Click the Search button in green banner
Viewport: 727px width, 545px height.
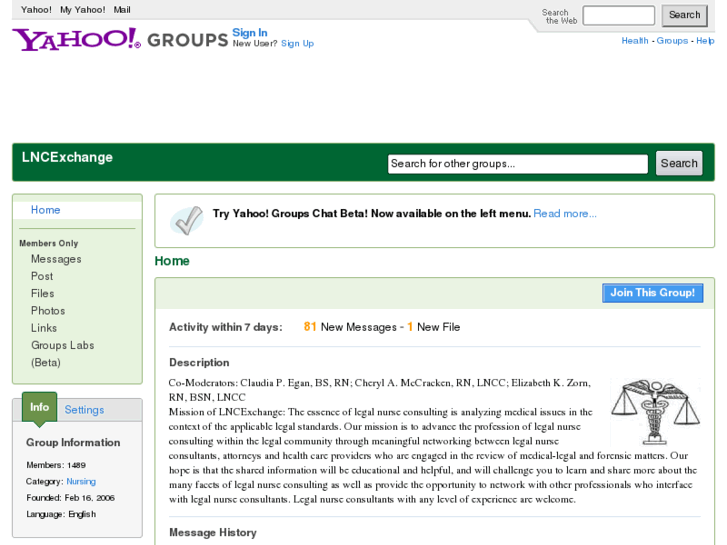tap(679, 163)
